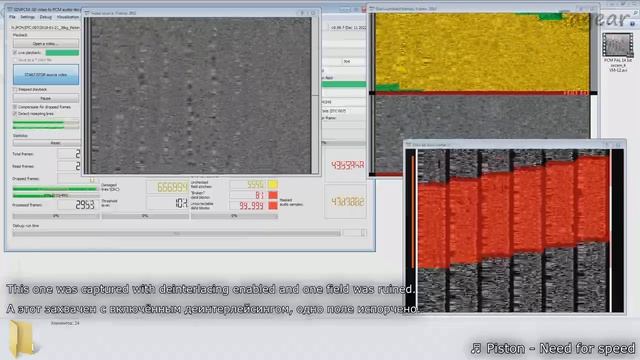Viewport: 640px width, 360px height.
Task: Click the main decoder window title icon
Action: click(x=10, y=9)
